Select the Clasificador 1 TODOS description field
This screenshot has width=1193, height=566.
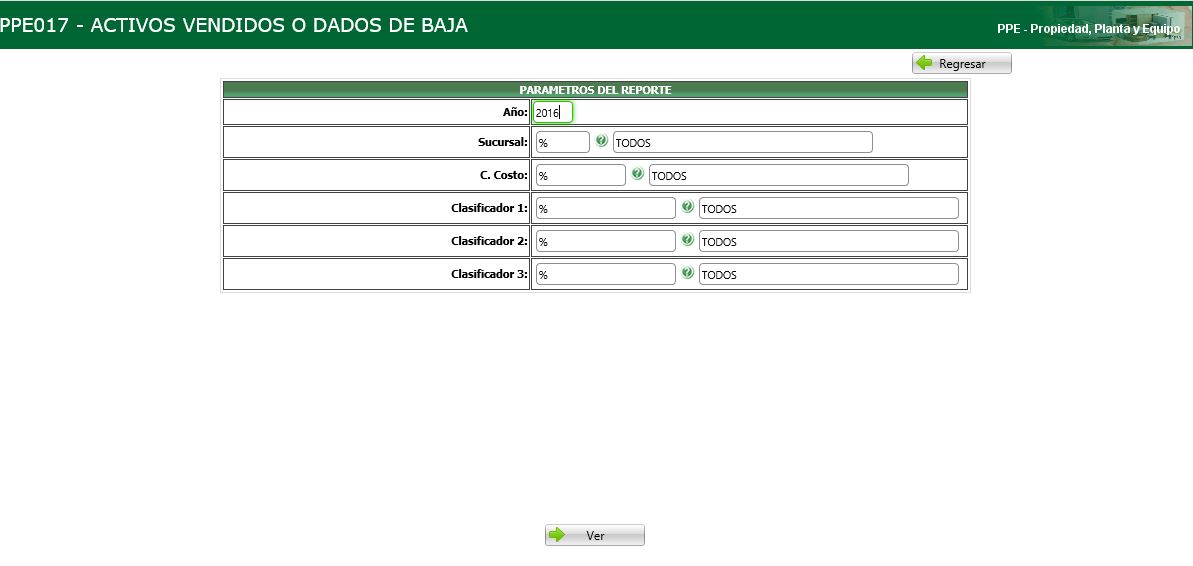coord(829,208)
